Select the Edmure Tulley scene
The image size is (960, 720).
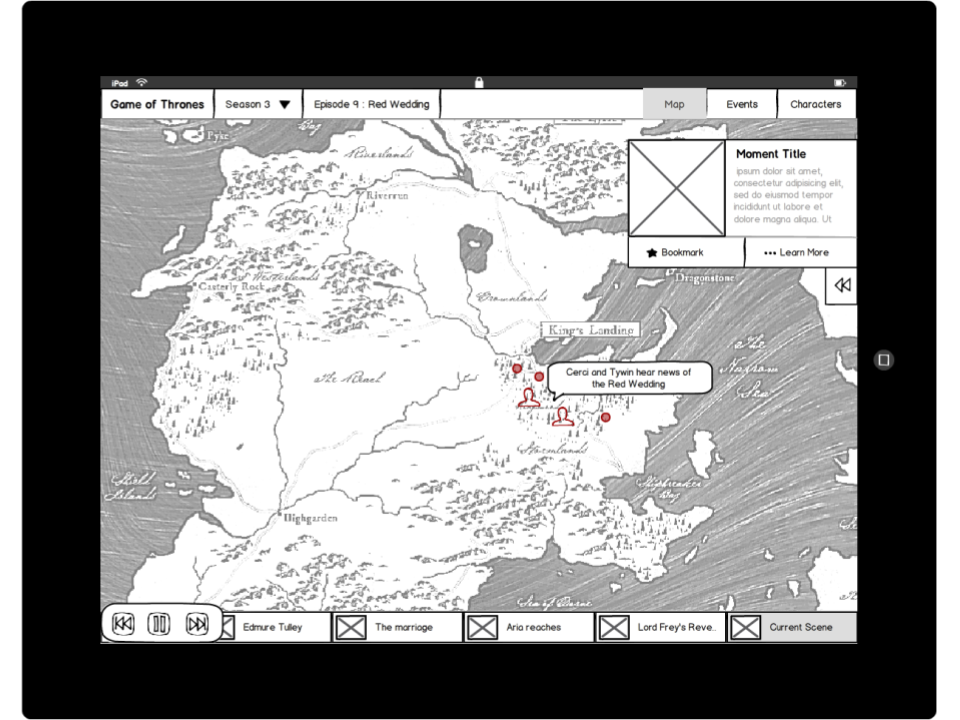(276, 628)
